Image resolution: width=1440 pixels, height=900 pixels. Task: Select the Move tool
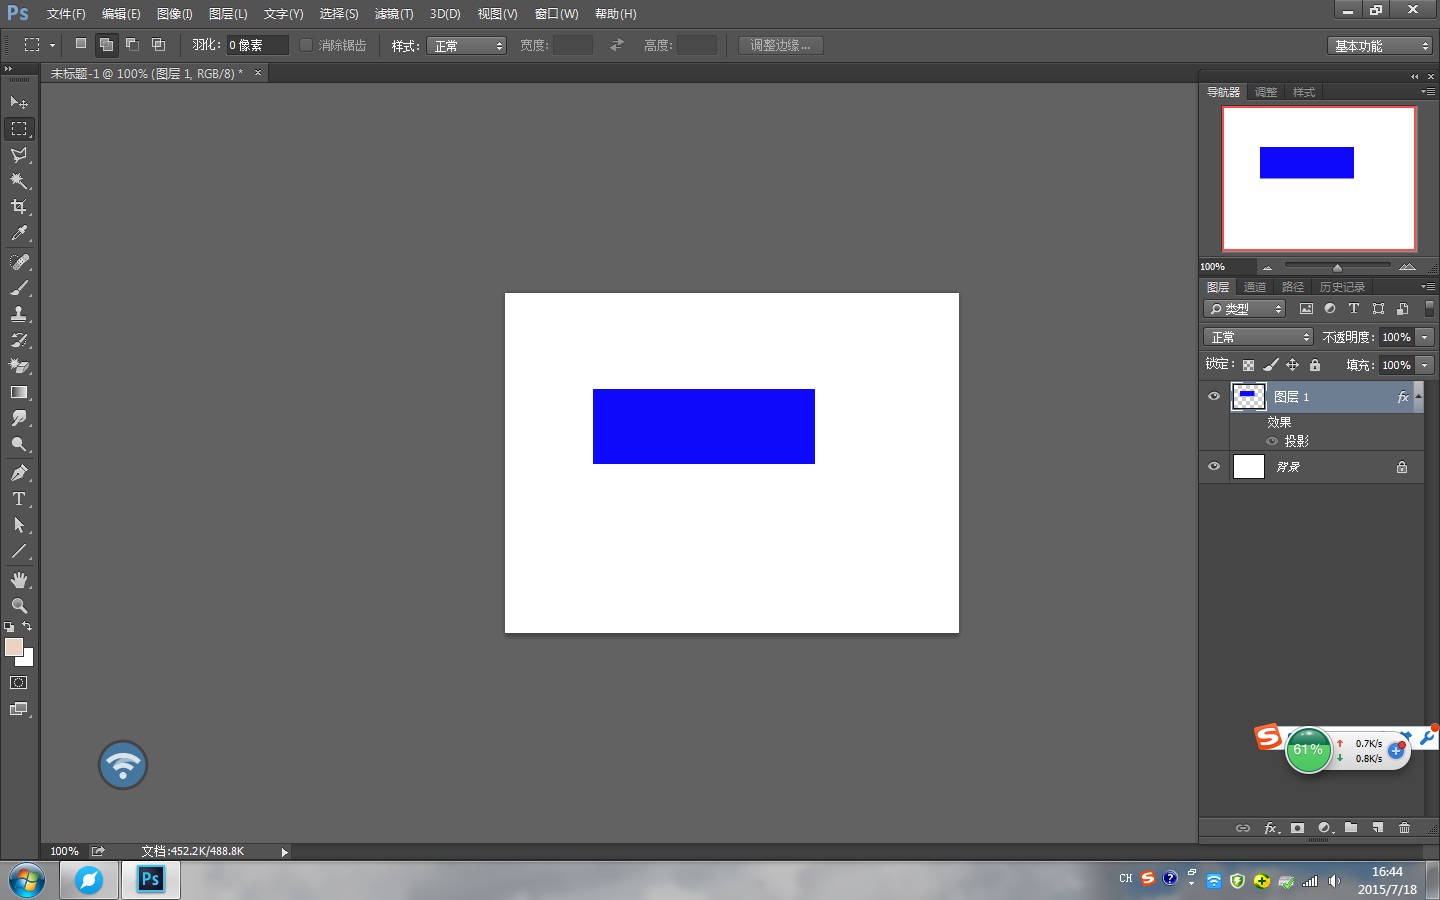18,102
